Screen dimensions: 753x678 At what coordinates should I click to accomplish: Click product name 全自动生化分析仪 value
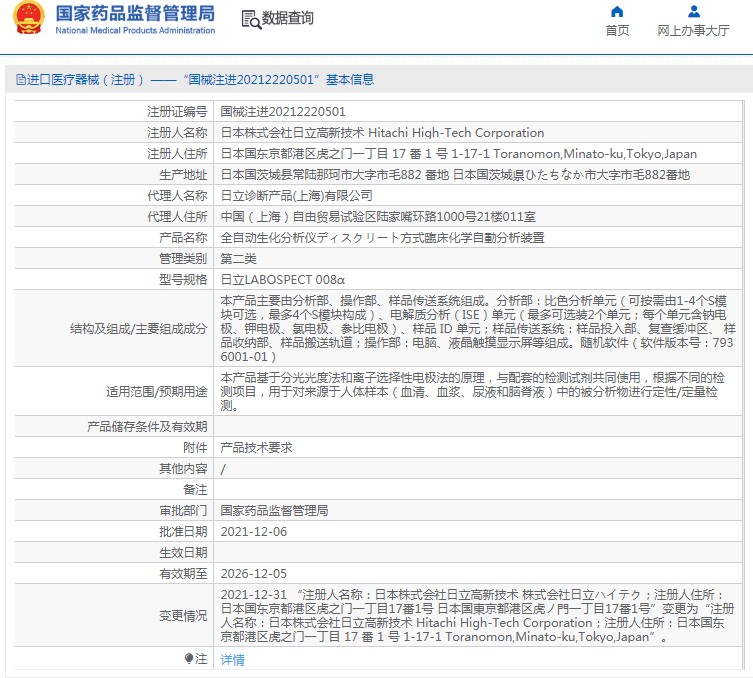coord(382,238)
